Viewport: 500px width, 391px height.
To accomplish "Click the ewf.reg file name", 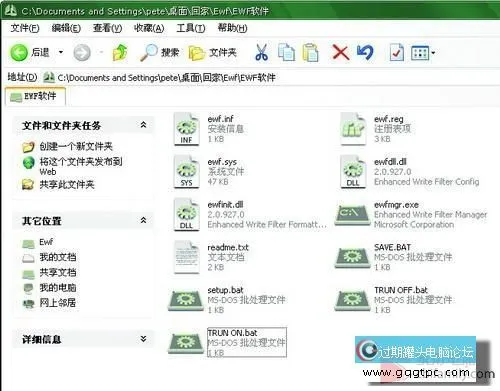I will (389, 119).
